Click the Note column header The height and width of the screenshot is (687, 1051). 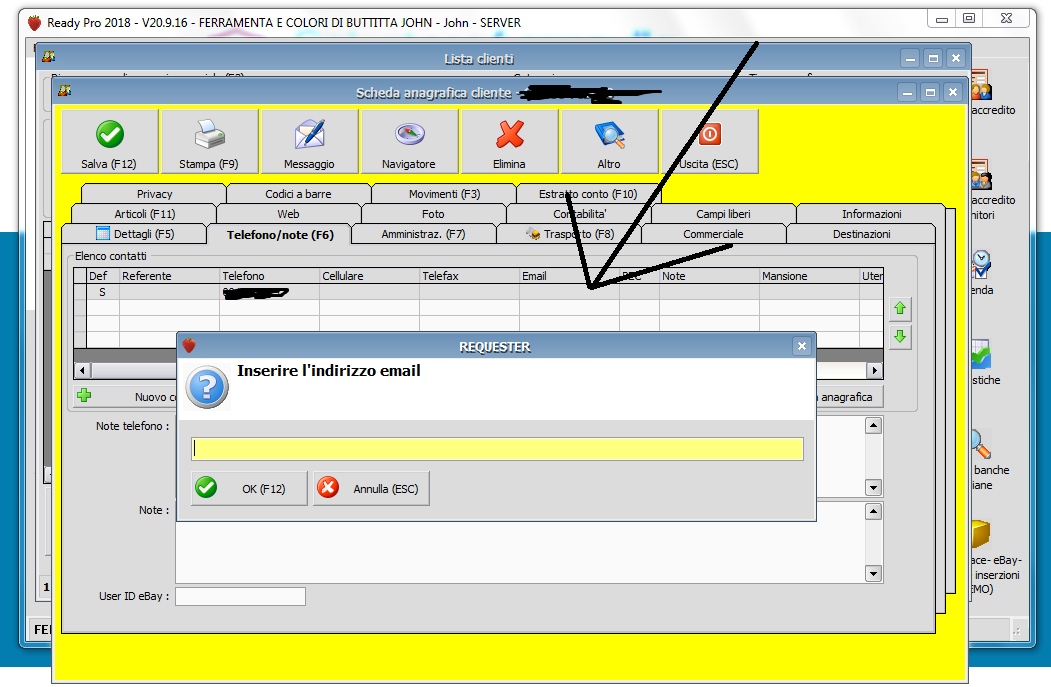(709, 275)
